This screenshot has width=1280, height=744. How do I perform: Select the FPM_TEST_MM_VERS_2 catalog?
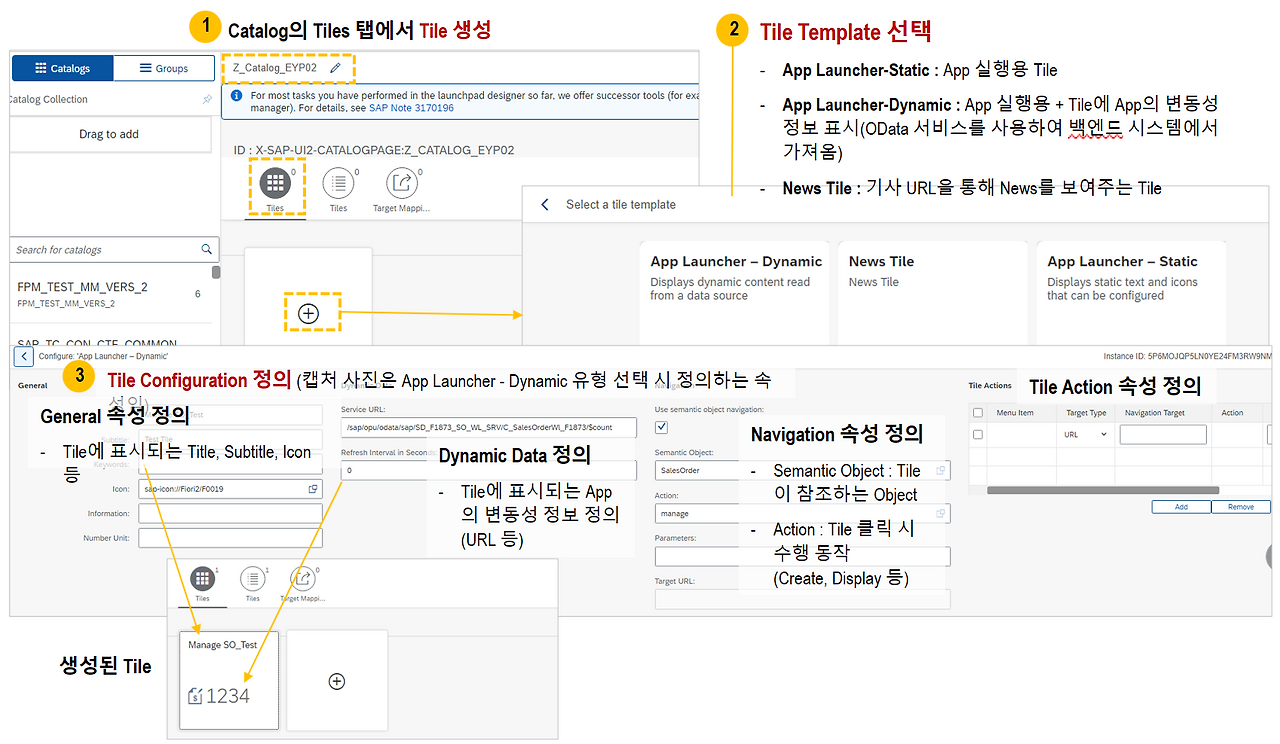(x=110, y=293)
